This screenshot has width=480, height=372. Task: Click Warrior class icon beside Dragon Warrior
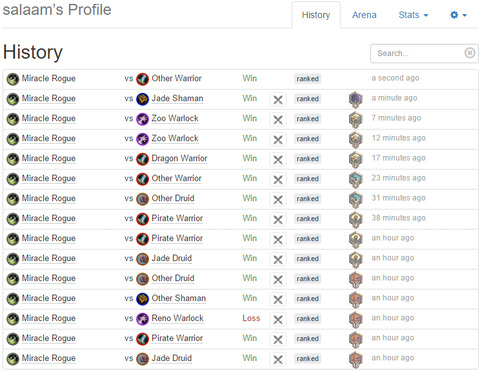(142, 159)
